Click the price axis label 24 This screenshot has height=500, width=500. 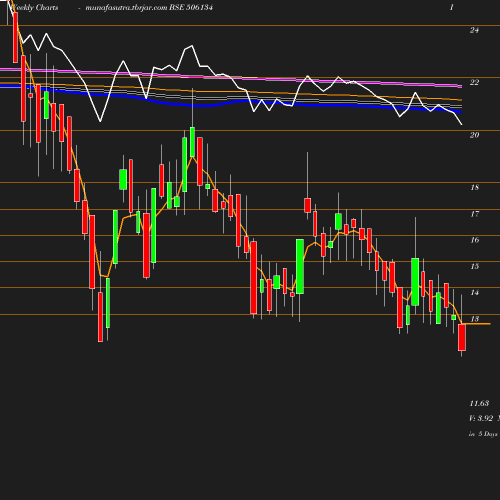pos(474,30)
